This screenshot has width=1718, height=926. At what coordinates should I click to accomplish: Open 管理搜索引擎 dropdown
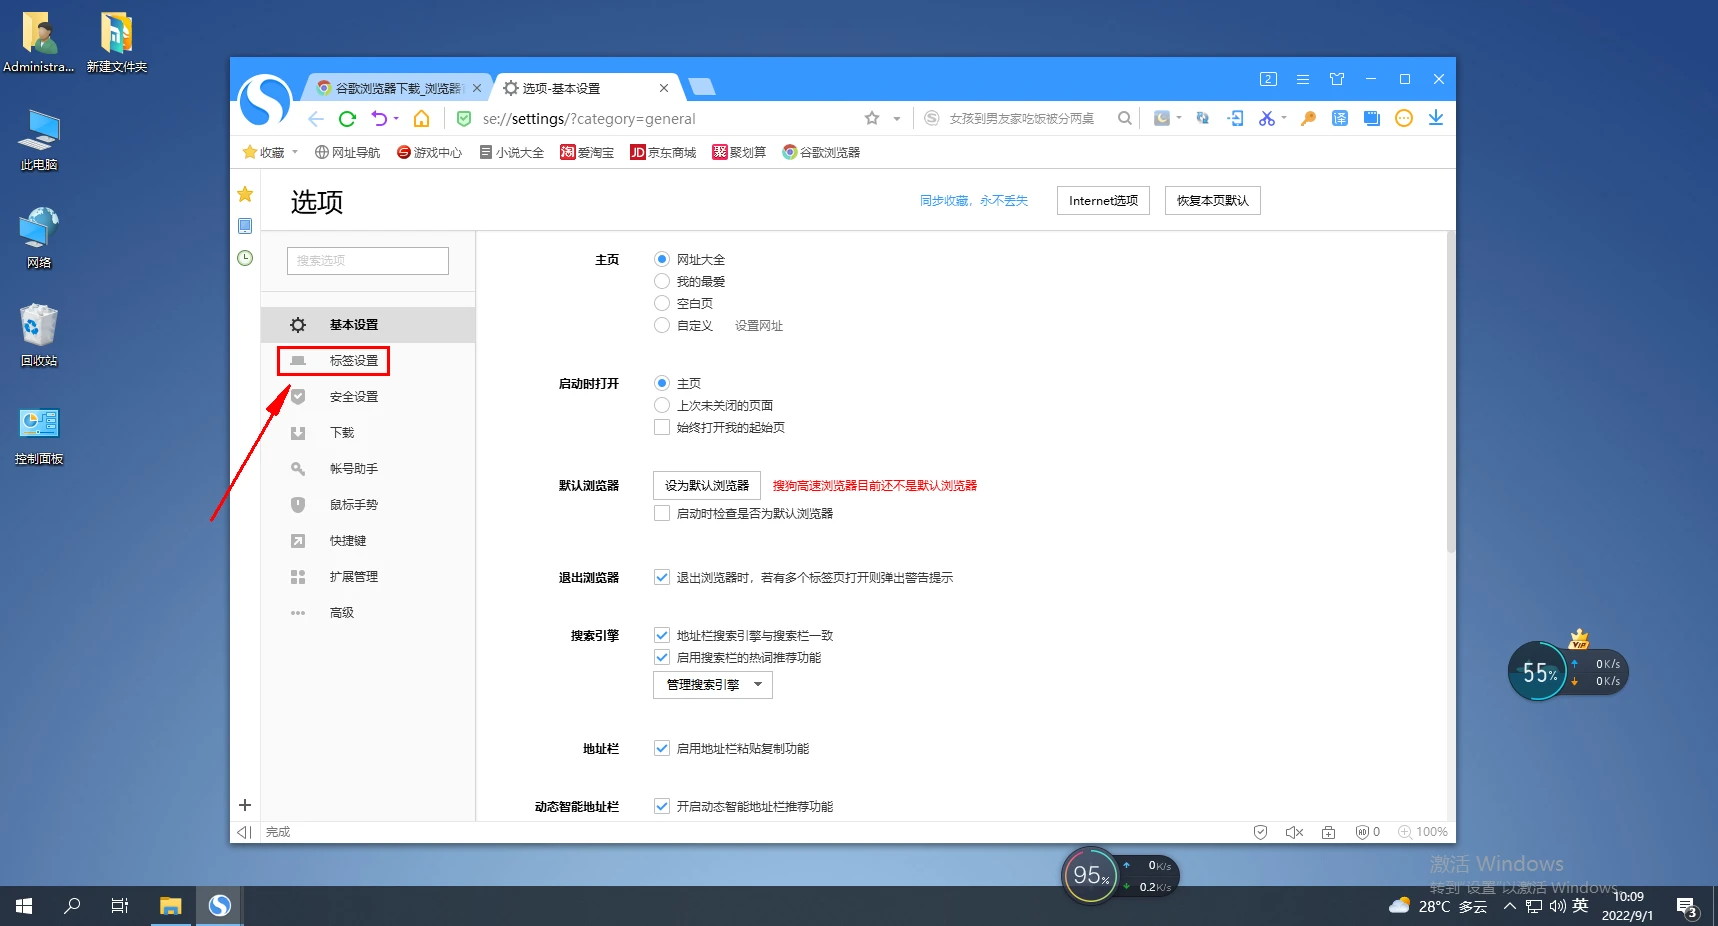(x=713, y=685)
